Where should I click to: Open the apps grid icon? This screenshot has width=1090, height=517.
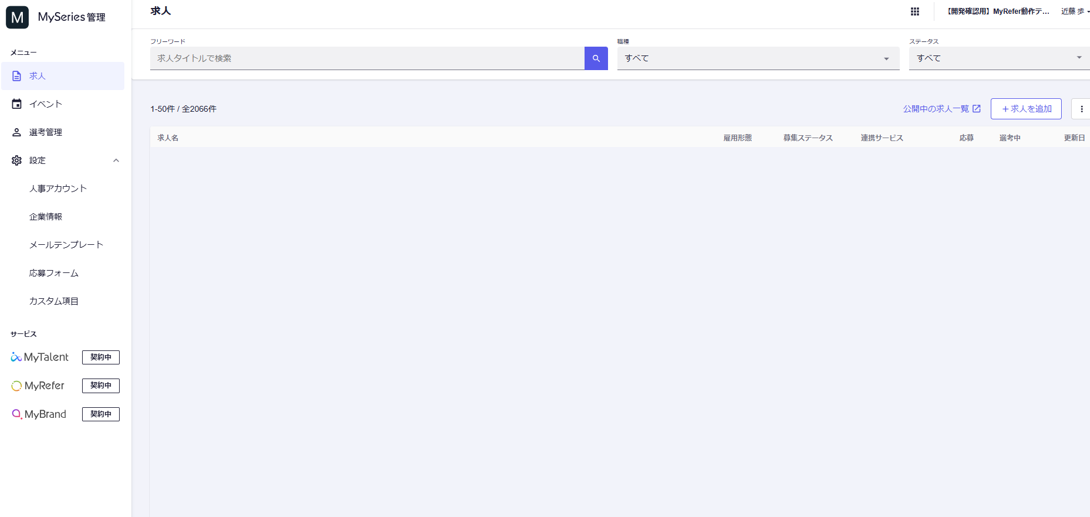coord(914,12)
